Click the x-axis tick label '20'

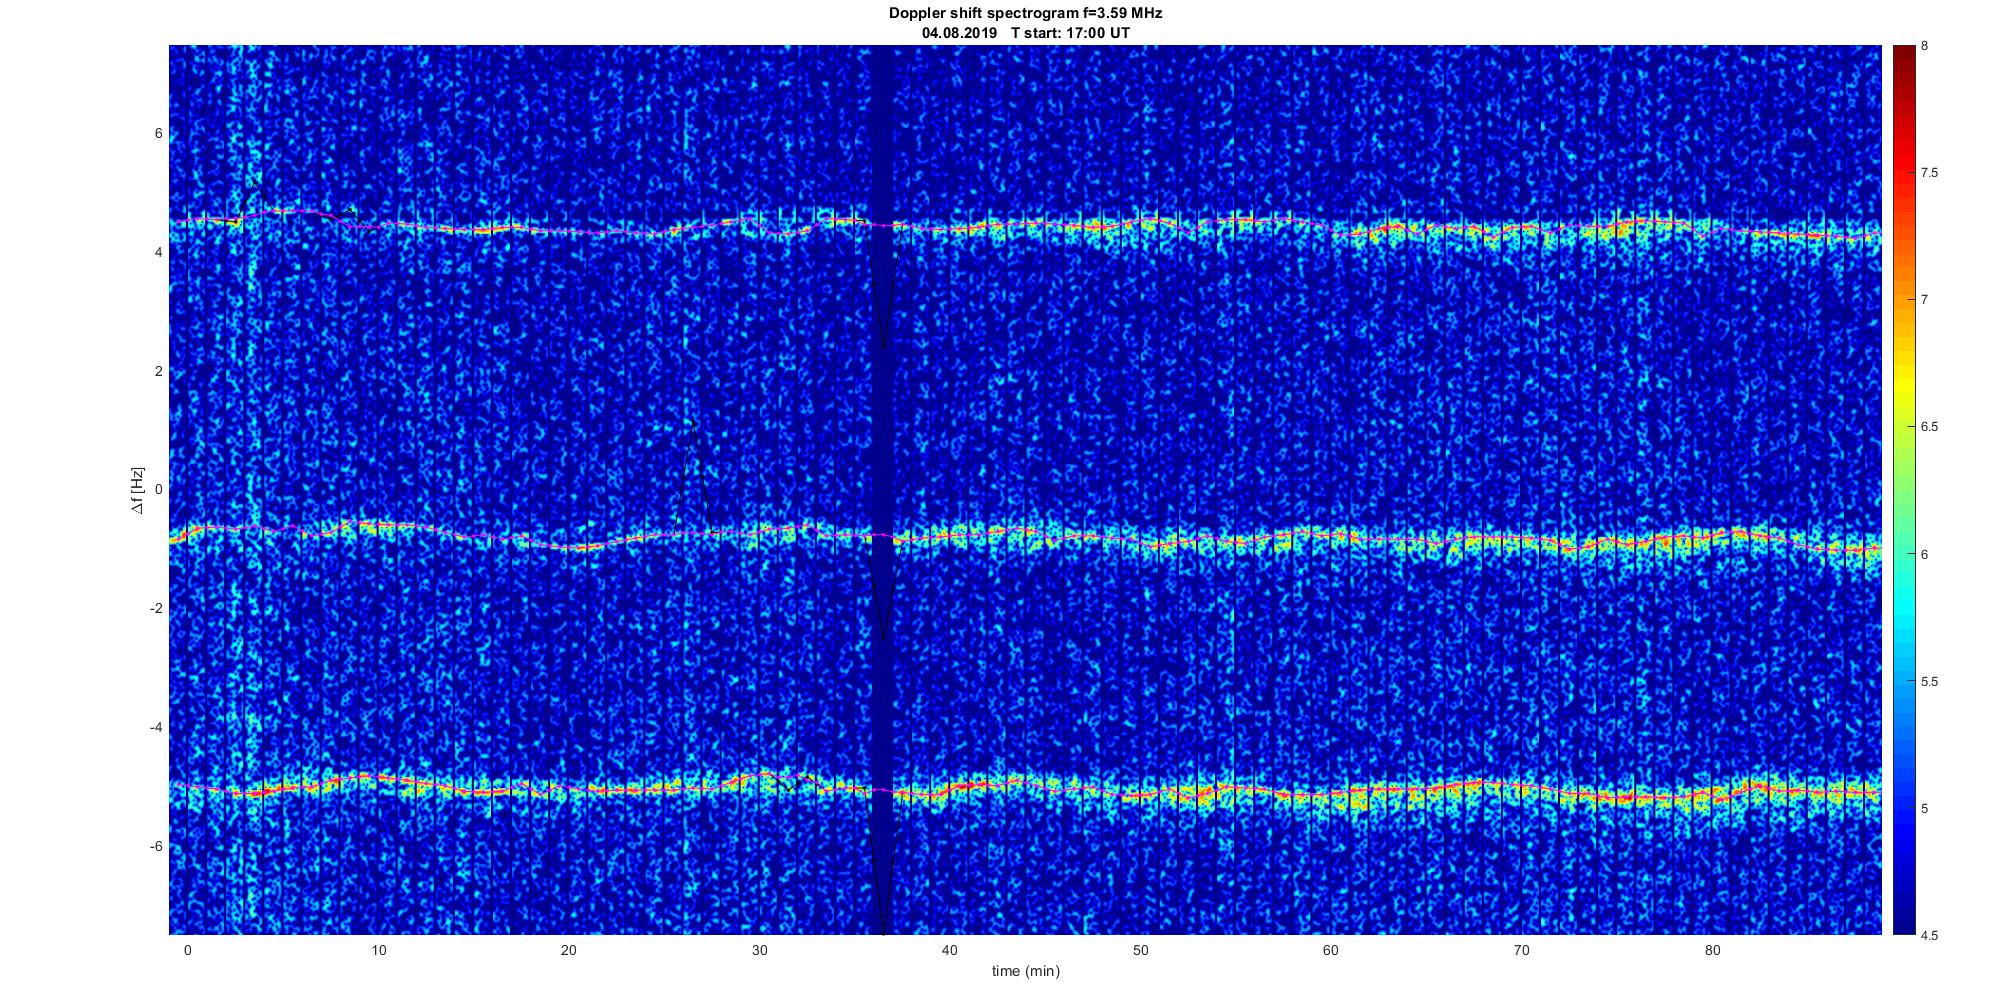pos(569,950)
